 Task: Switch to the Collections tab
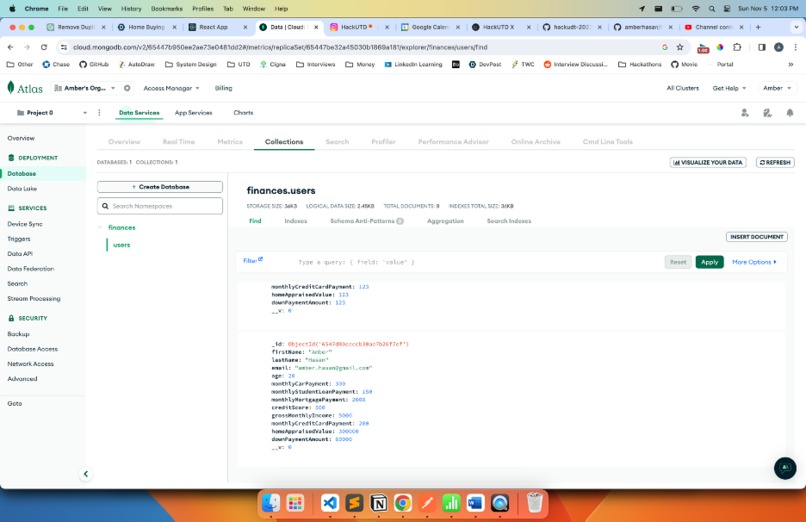pyautogui.click(x=284, y=142)
